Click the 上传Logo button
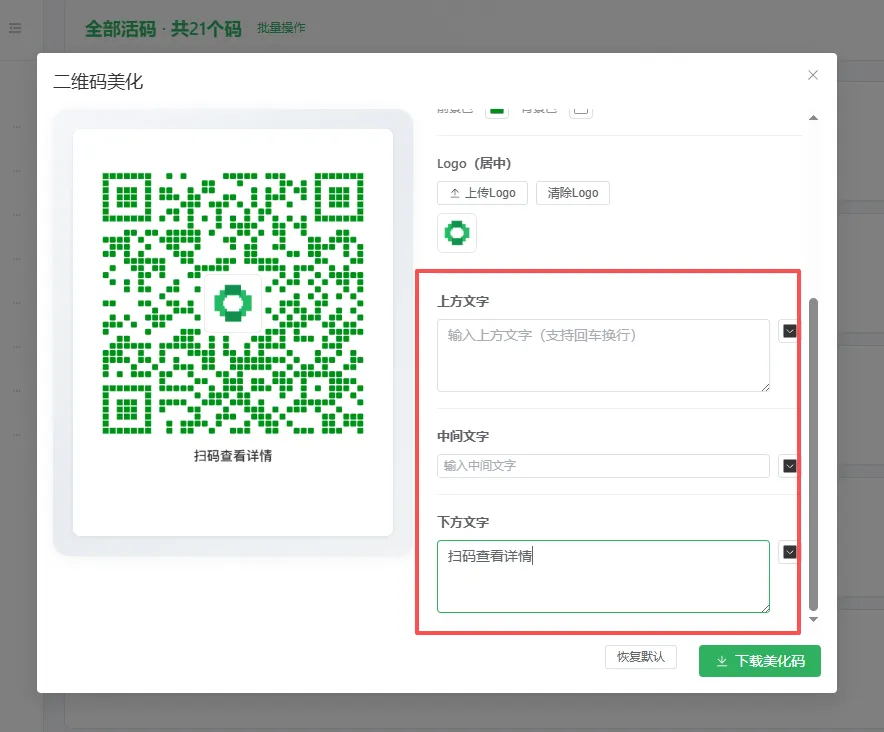This screenshot has width=884, height=732. (x=482, y=193)
